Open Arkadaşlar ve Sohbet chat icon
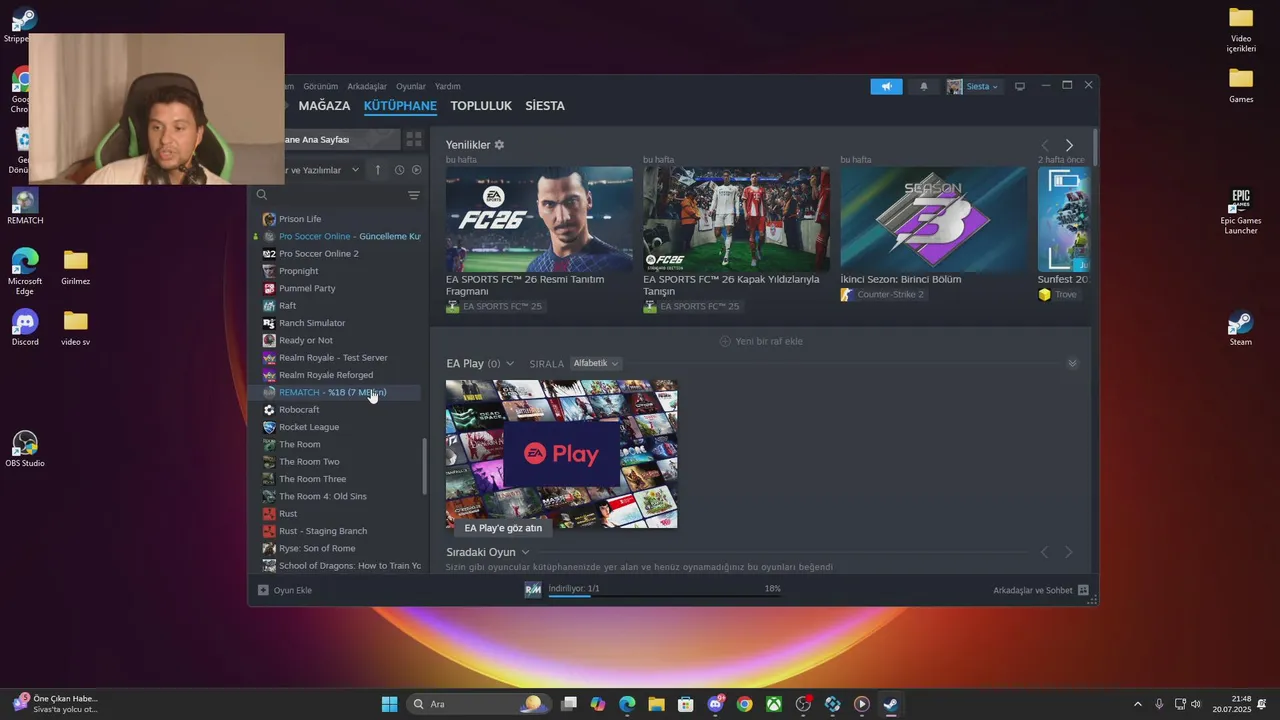Screen dimensions: 1280x720 (1083, 590)
